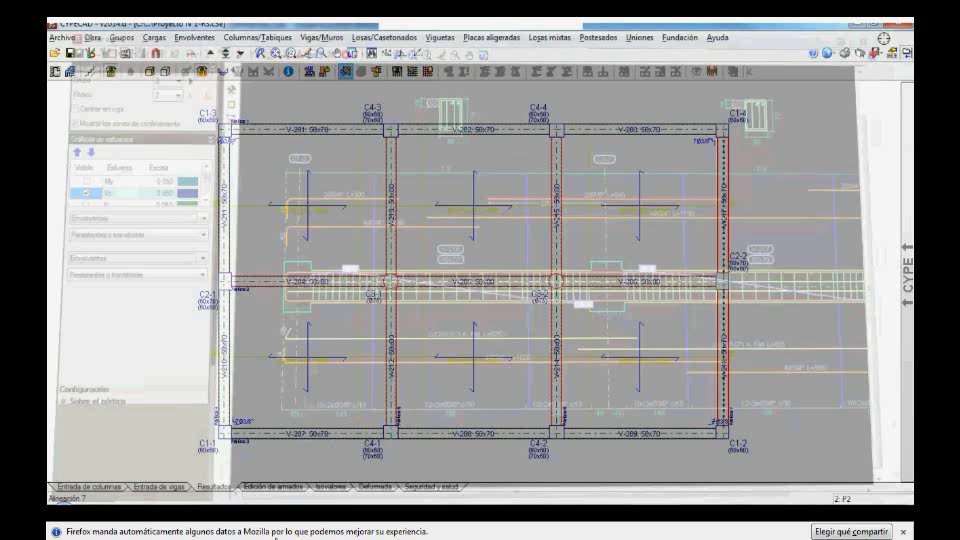Click the 'Escala' column header
The width and height of the screenshot is (960, 540).
159,168
